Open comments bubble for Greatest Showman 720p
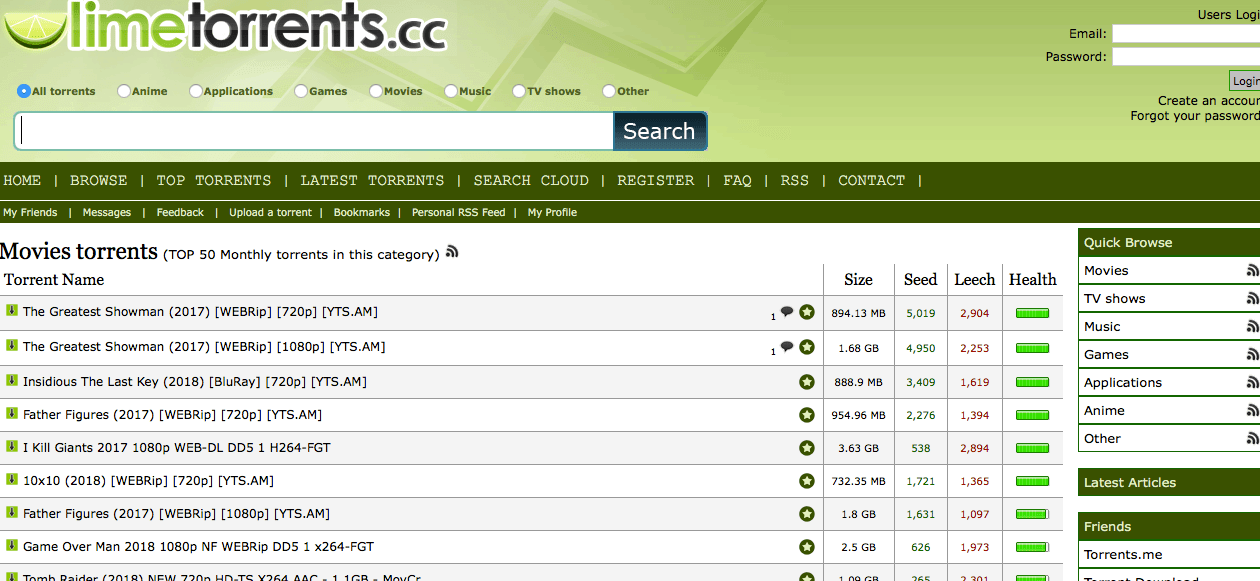 click(x=787, y=312)
